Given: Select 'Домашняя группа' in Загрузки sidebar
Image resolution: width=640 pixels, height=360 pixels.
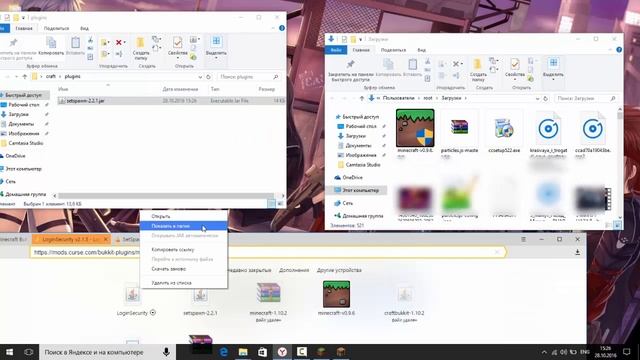Looking at the screenshot, I should pos(362,216).
